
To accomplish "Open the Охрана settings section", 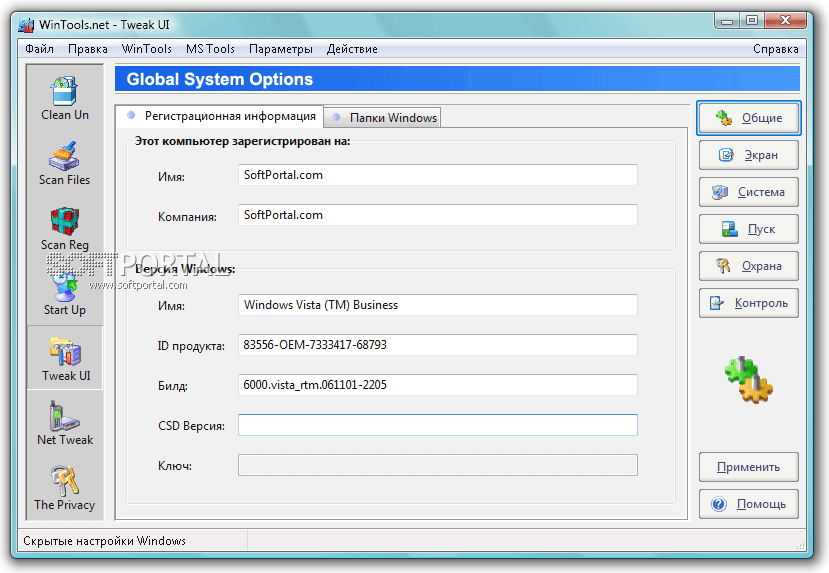I will 749,266.
